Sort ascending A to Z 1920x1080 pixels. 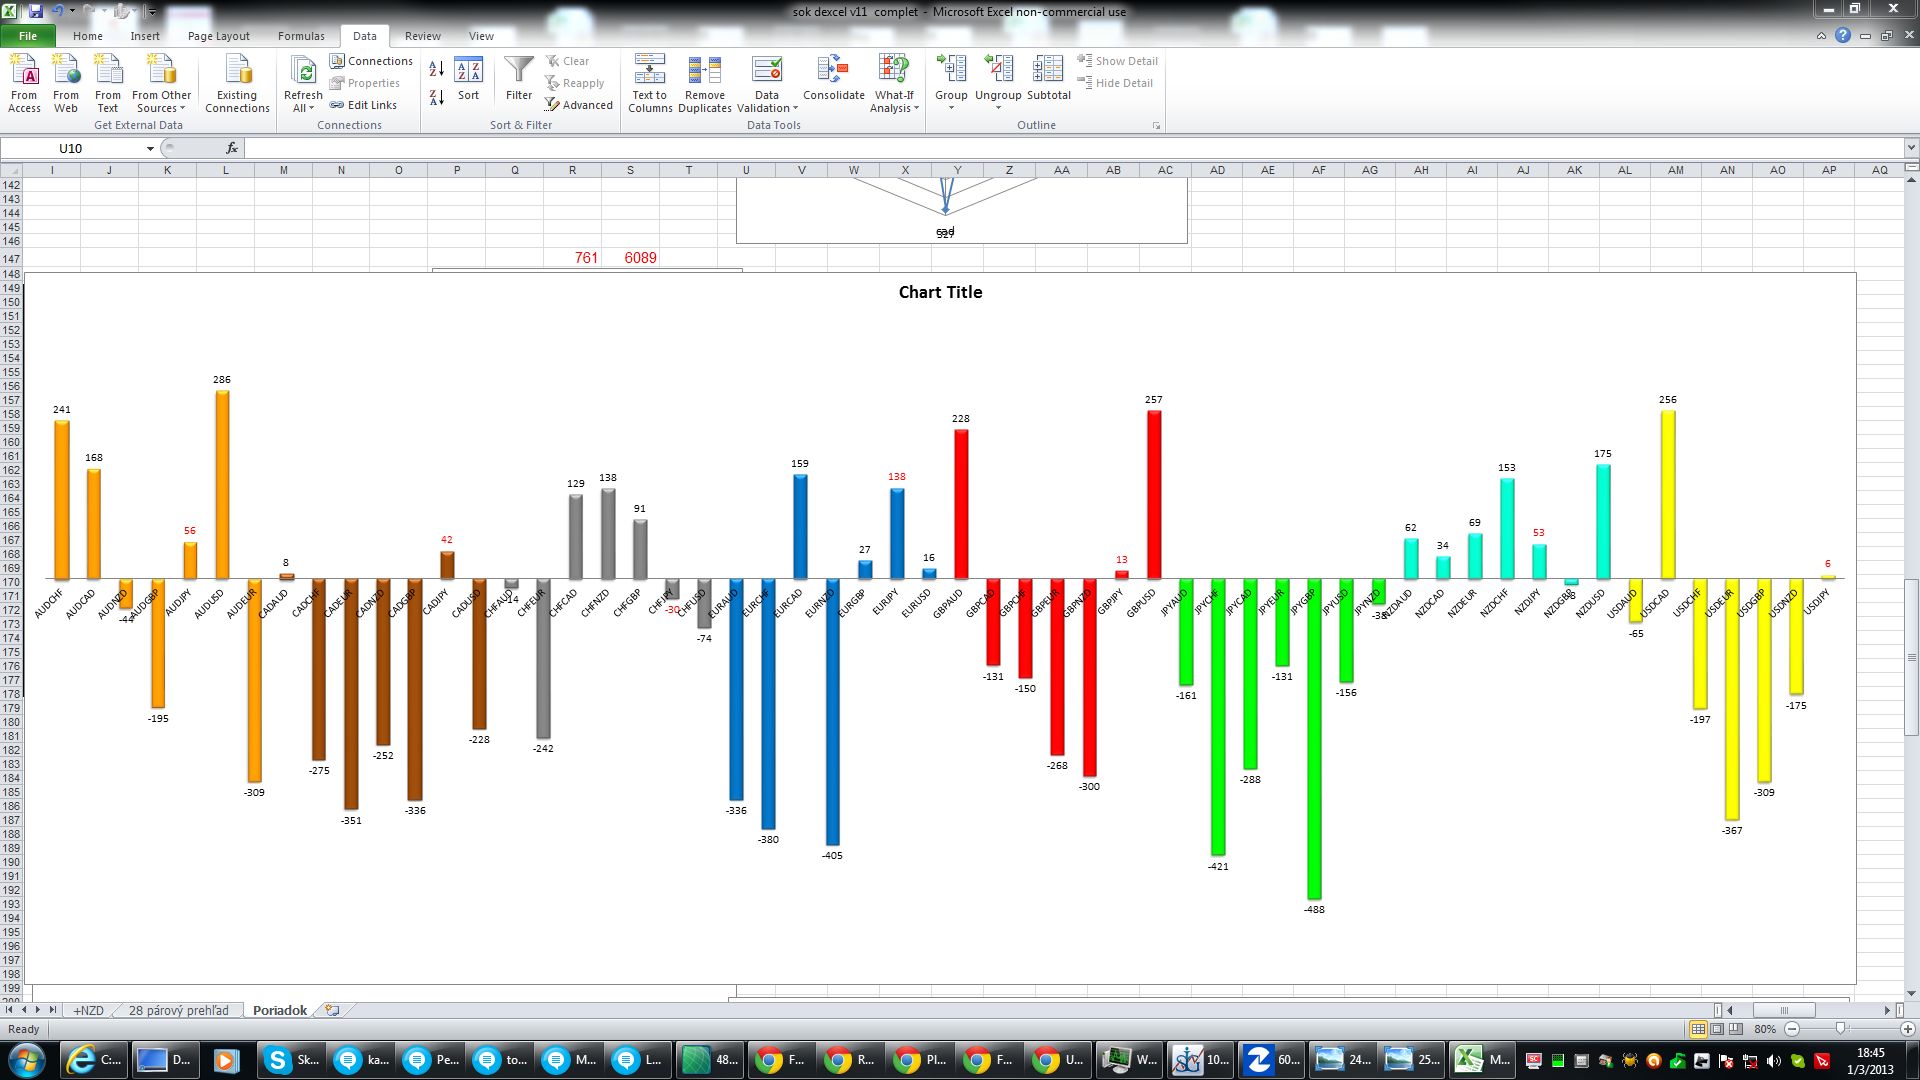pos(437,69)
